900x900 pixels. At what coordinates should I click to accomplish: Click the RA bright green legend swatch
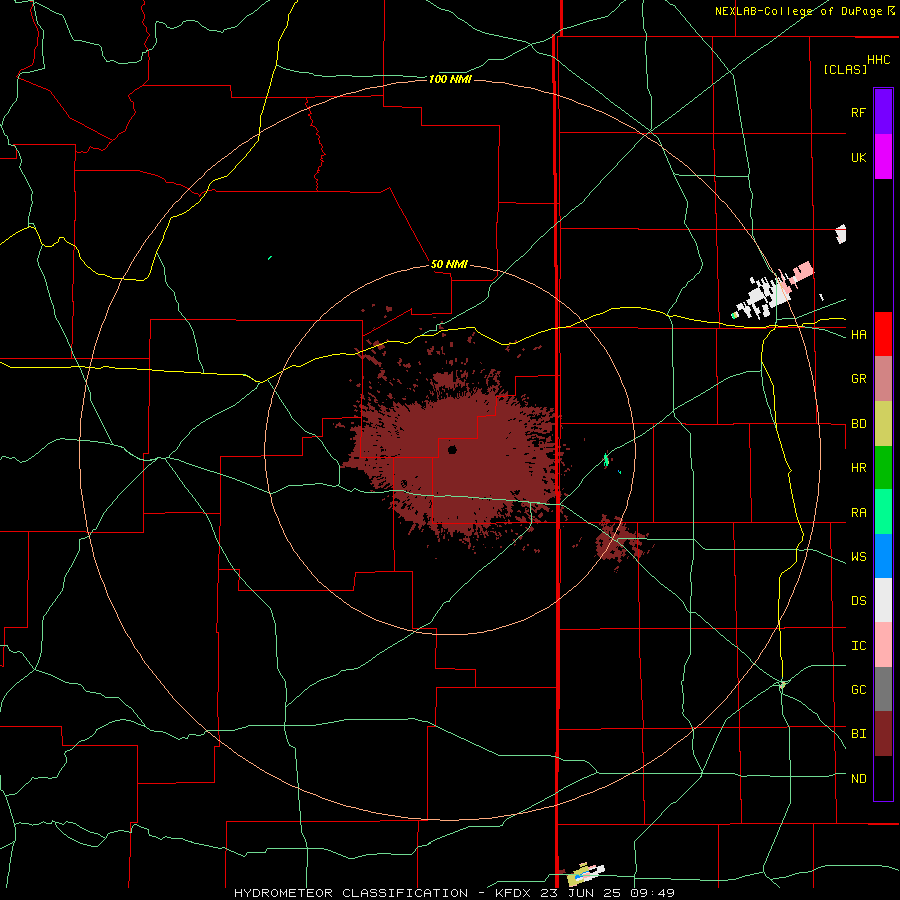point(883,512)
